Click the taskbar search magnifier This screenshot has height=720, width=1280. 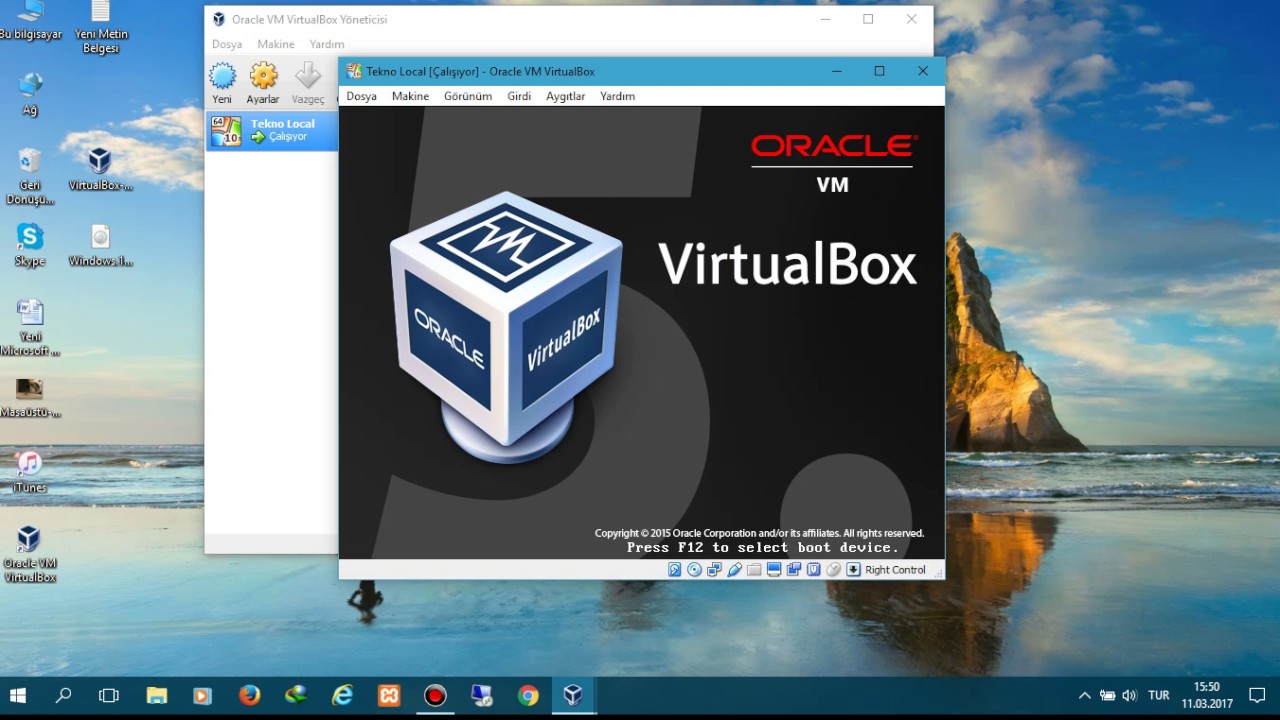pos(64,696)
